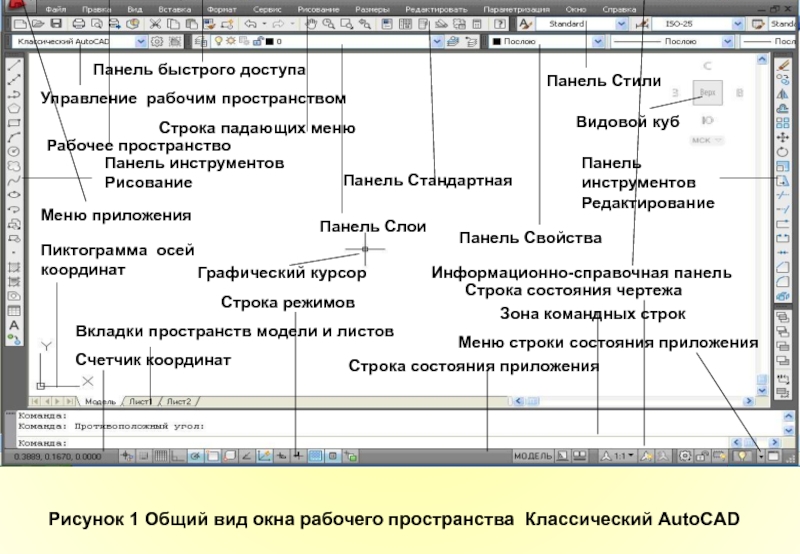
Task: Click in the Команда command line input
Action: point(300,441)
